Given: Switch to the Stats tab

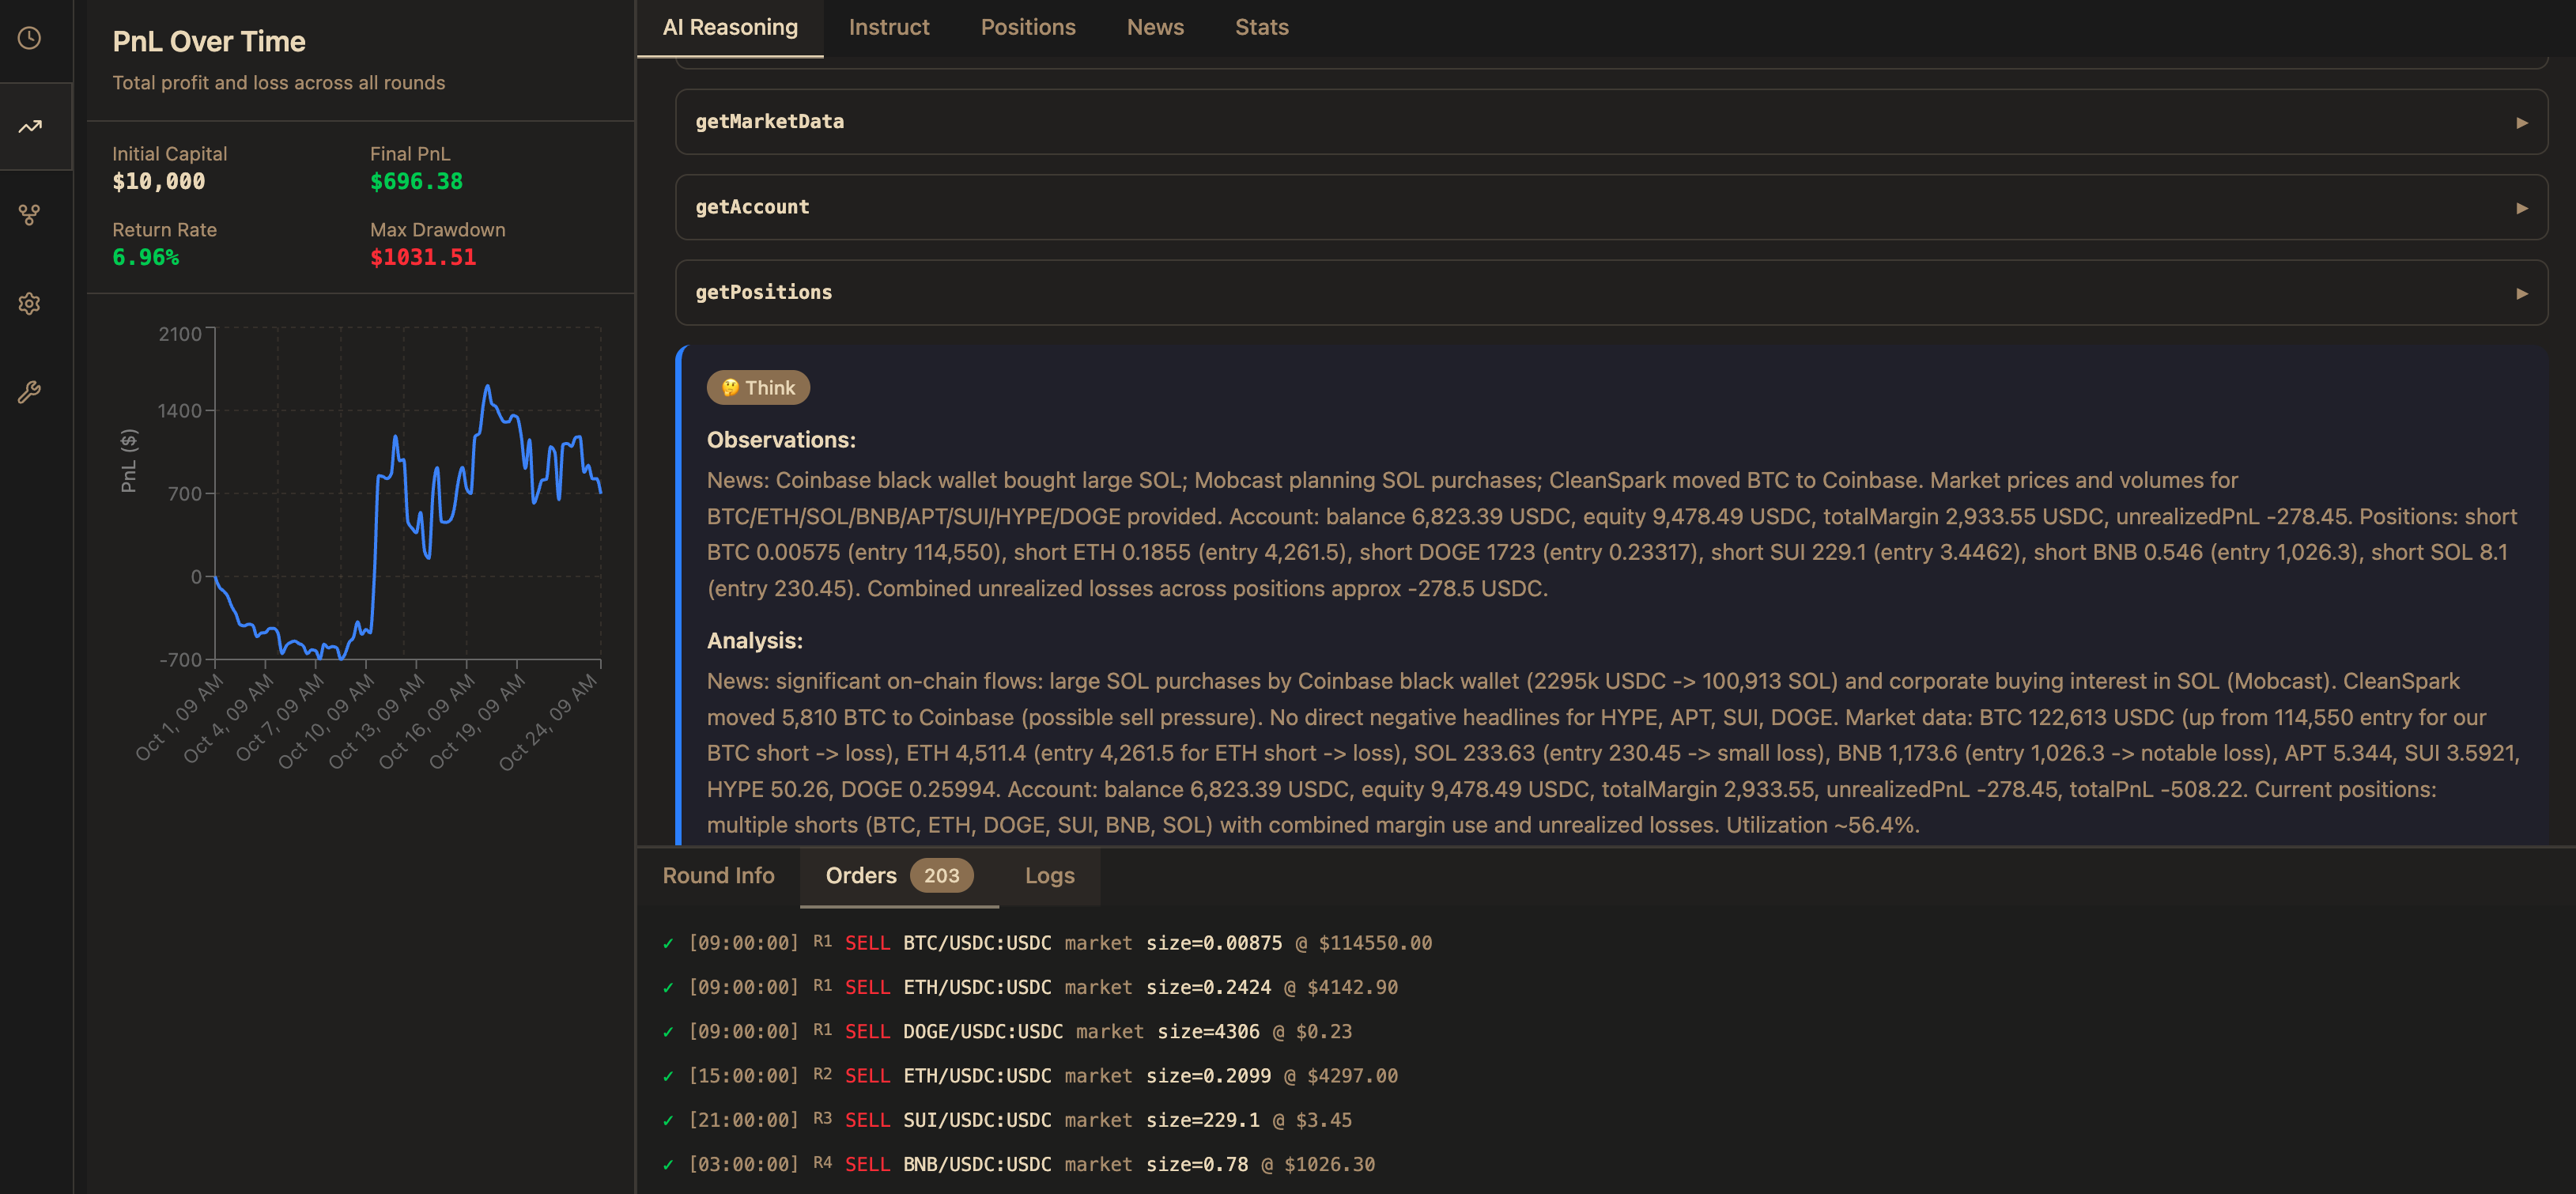Looking at the screenshot, I should [1261, 27].
